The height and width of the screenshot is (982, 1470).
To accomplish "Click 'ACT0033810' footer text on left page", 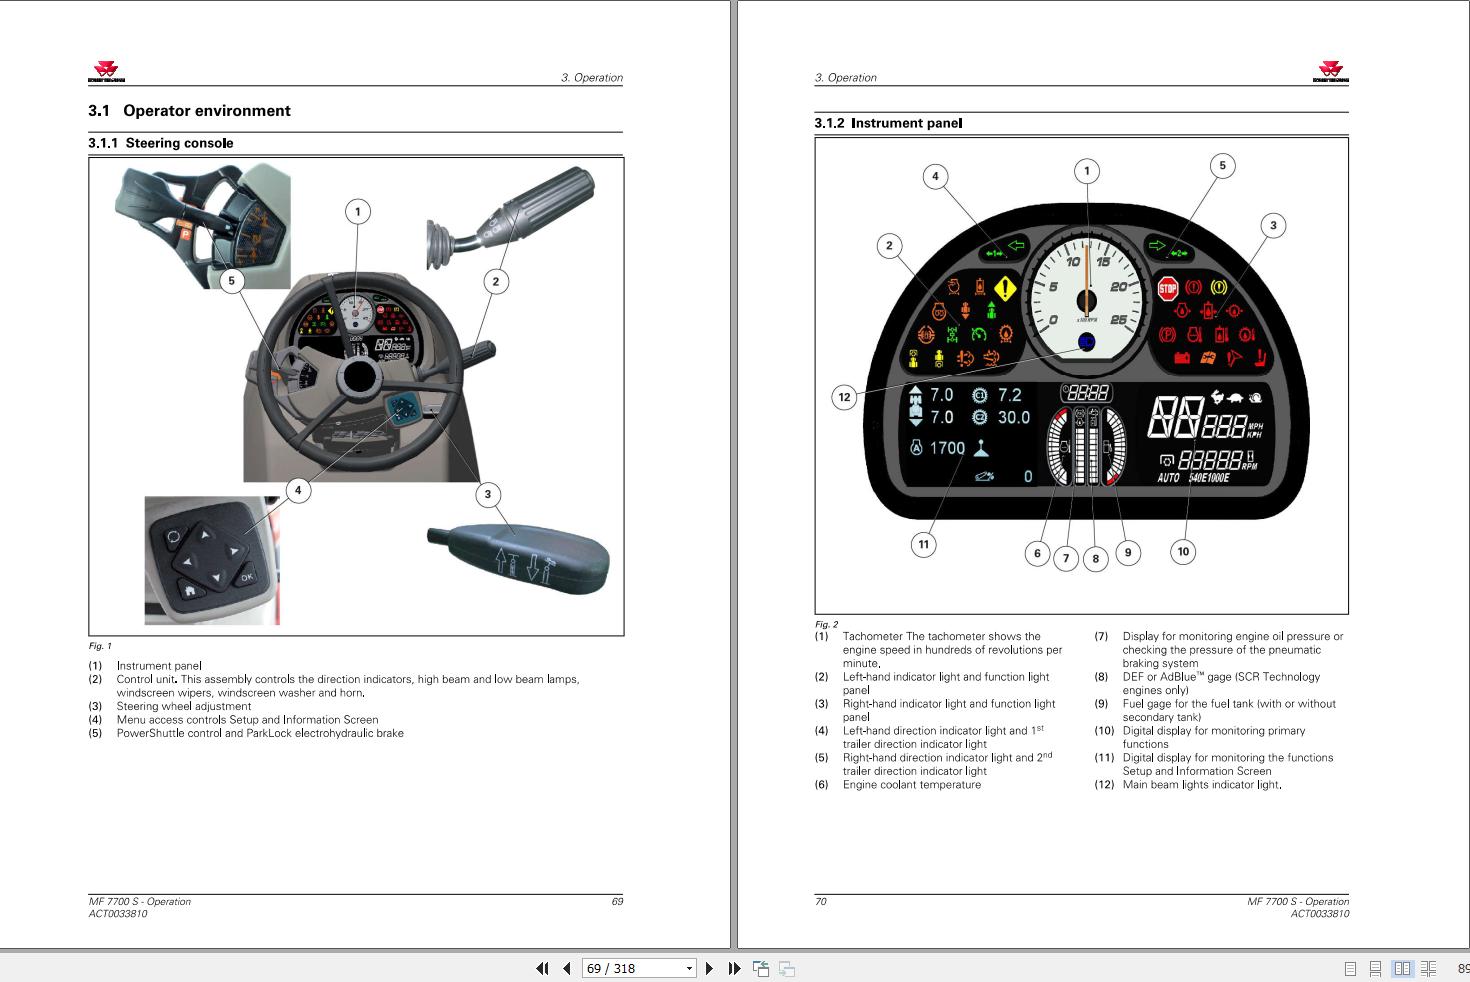I will click(118, 914).
